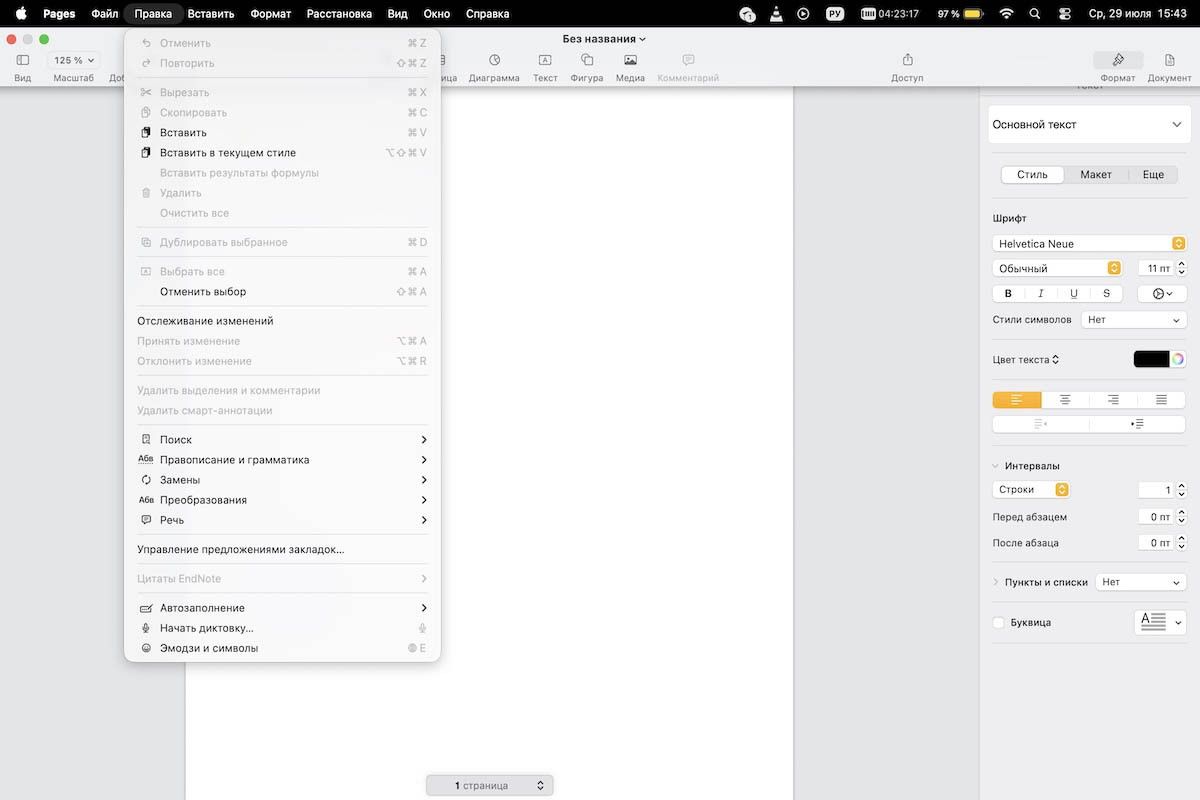This screenshot has height=800, width=1200.
Task: Align text center
Action: pyautogui.click(x=1065, y=400)
